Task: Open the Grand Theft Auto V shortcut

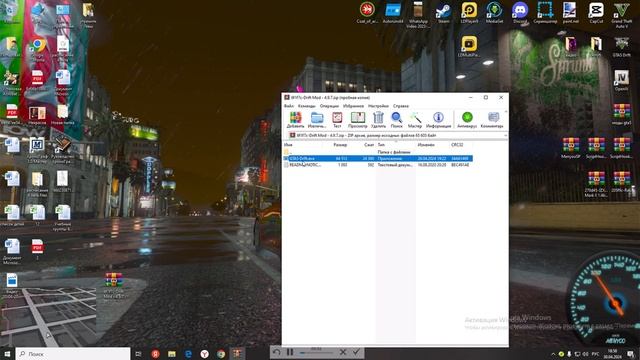Action: click(622, 15)
